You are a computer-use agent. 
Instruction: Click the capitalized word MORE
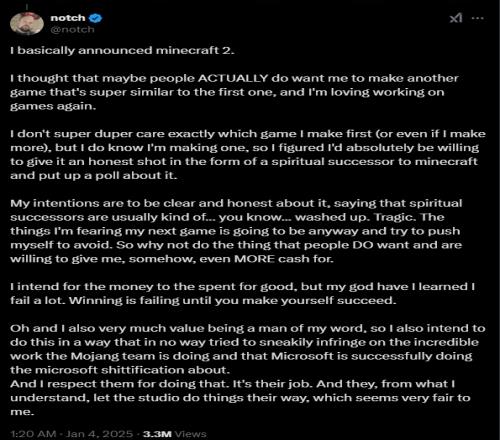tap(255, 259)
